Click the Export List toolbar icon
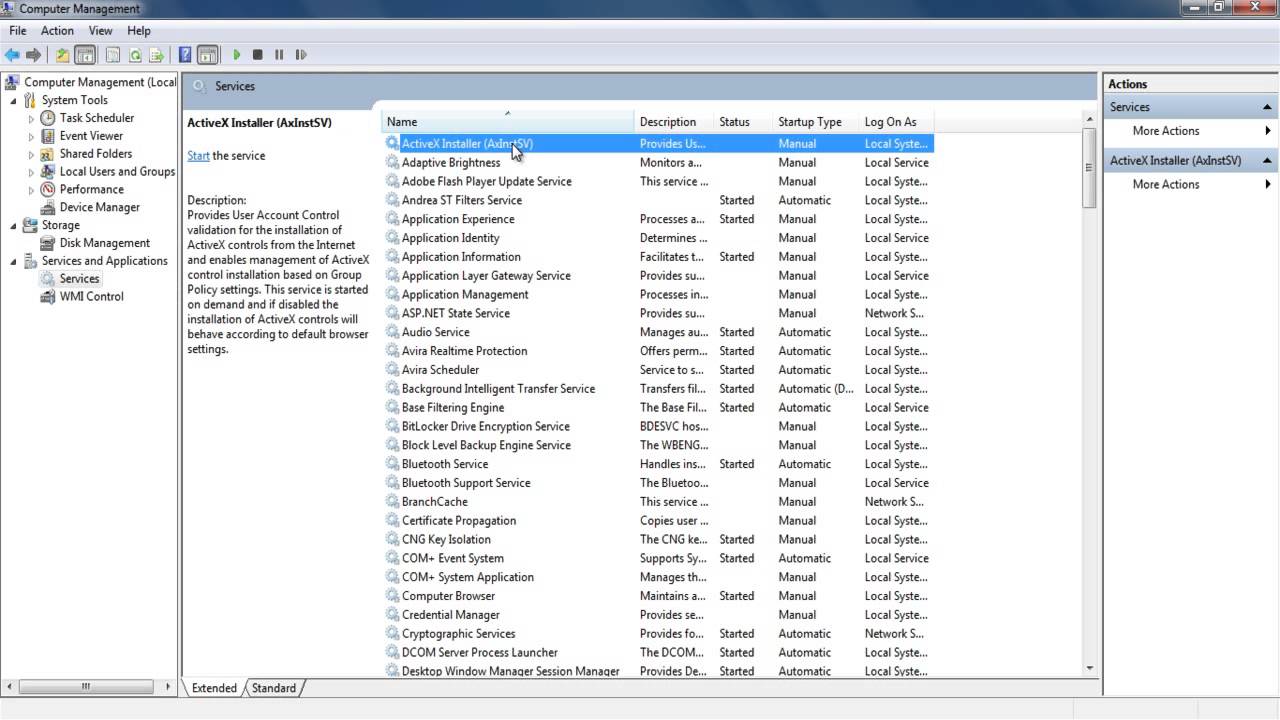This screenshot has width=1280, height=720. coord(157,55)
